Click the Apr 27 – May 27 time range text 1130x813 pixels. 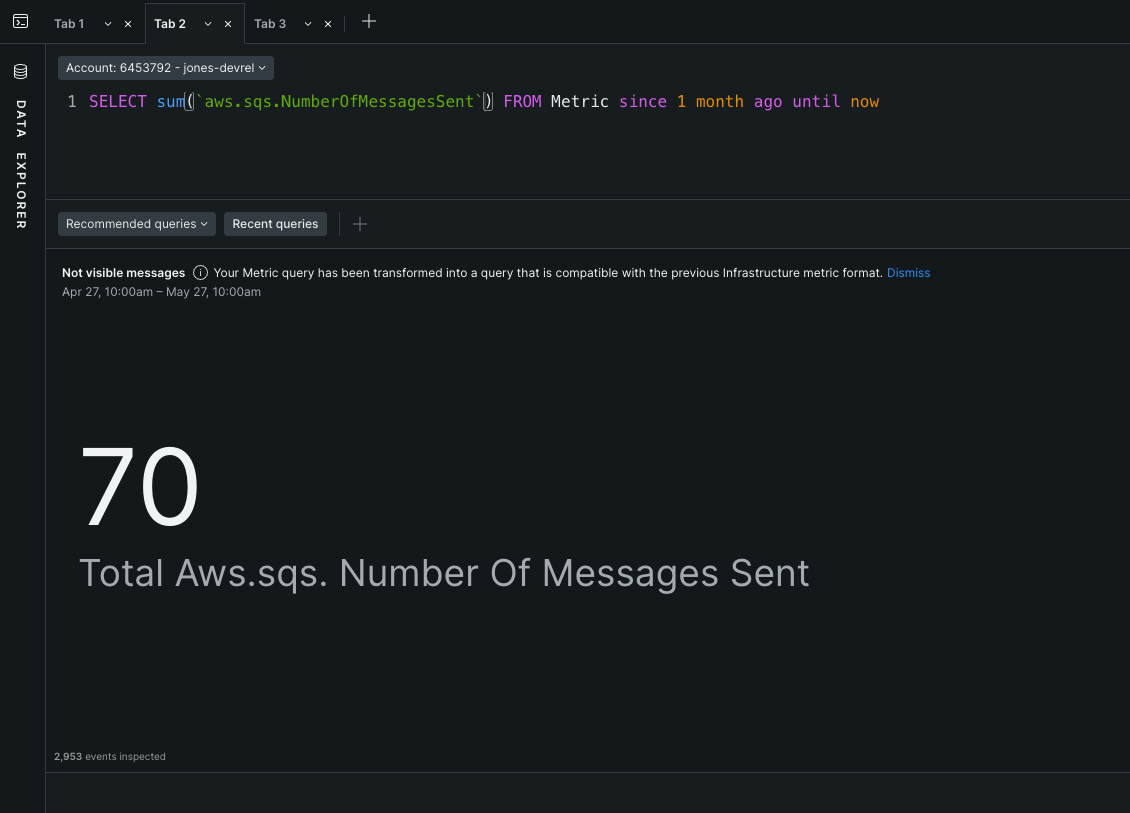click(161, 292)
